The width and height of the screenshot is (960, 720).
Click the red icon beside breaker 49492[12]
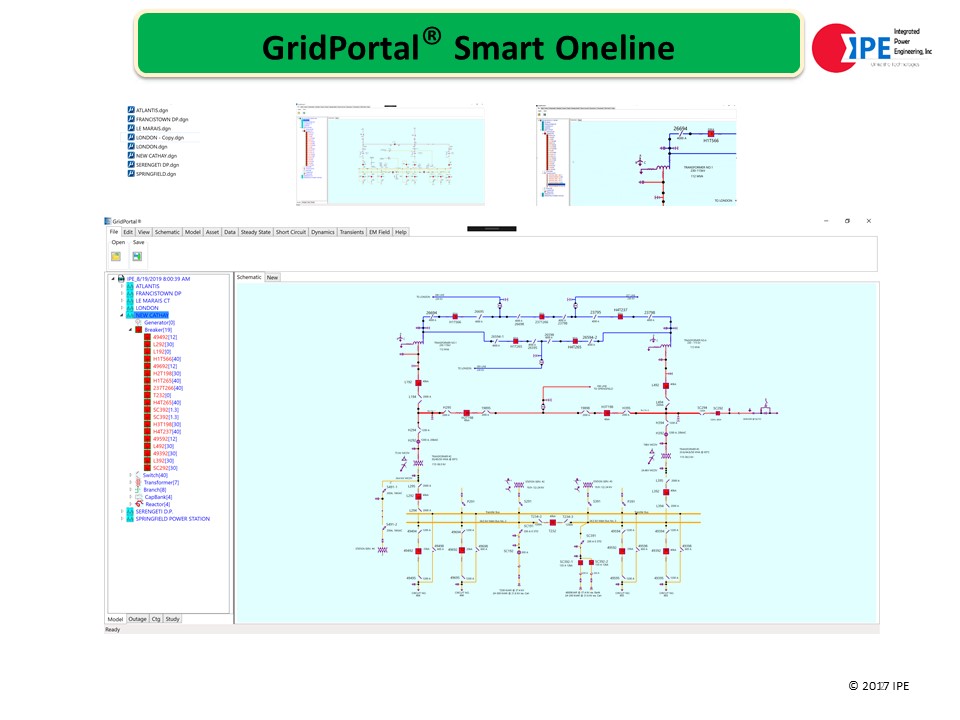point(147,337)
